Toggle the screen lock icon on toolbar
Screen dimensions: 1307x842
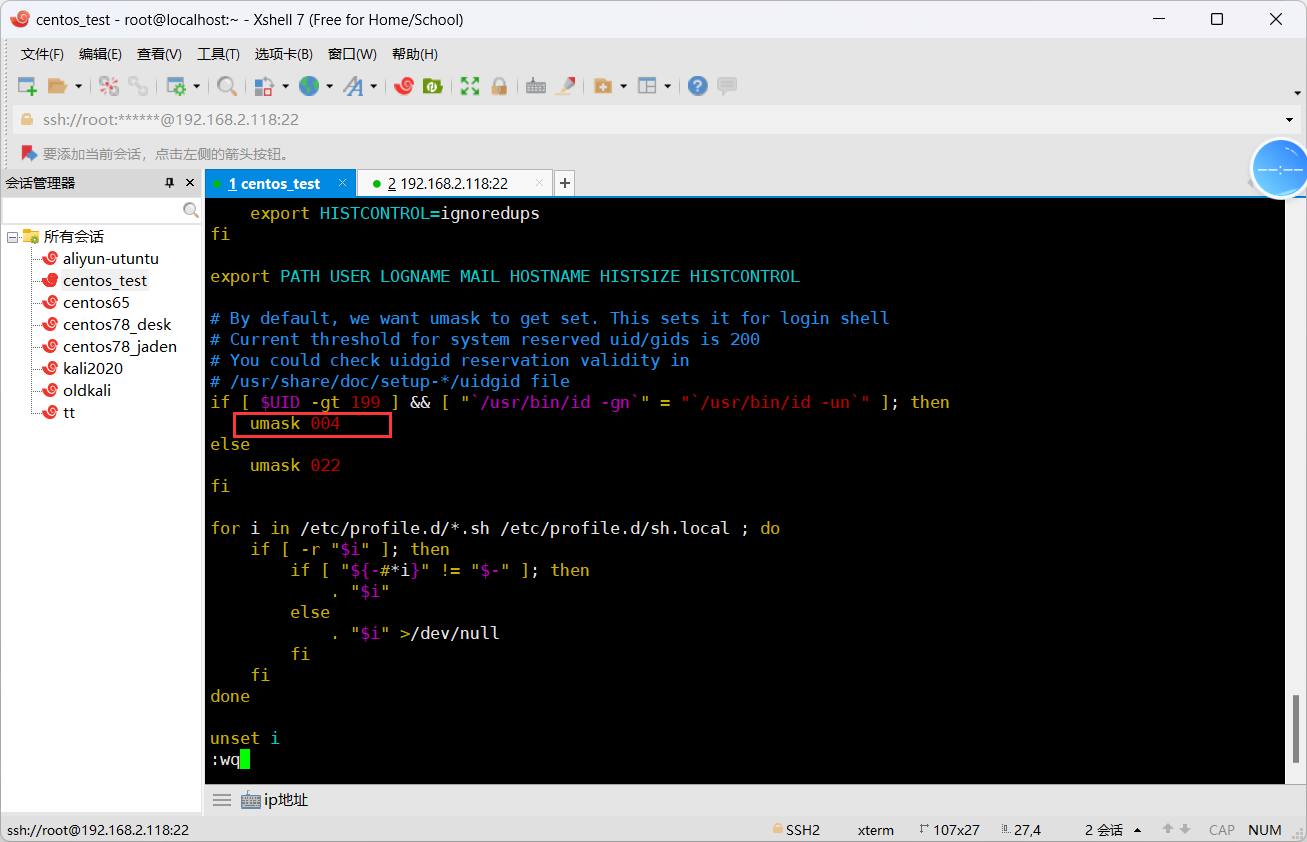[x=498, y=86]
